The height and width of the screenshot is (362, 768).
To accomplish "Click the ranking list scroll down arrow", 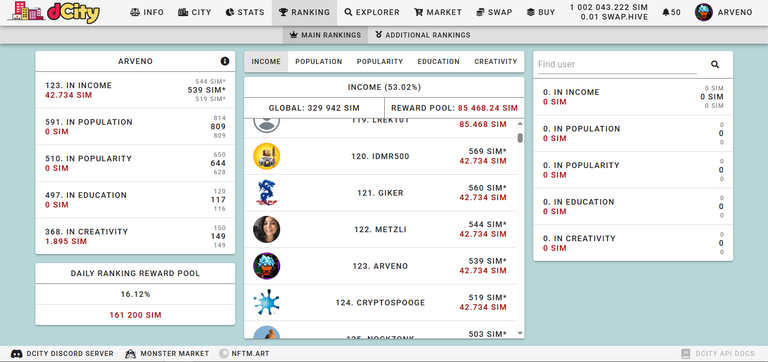I will tap(520, 333).
